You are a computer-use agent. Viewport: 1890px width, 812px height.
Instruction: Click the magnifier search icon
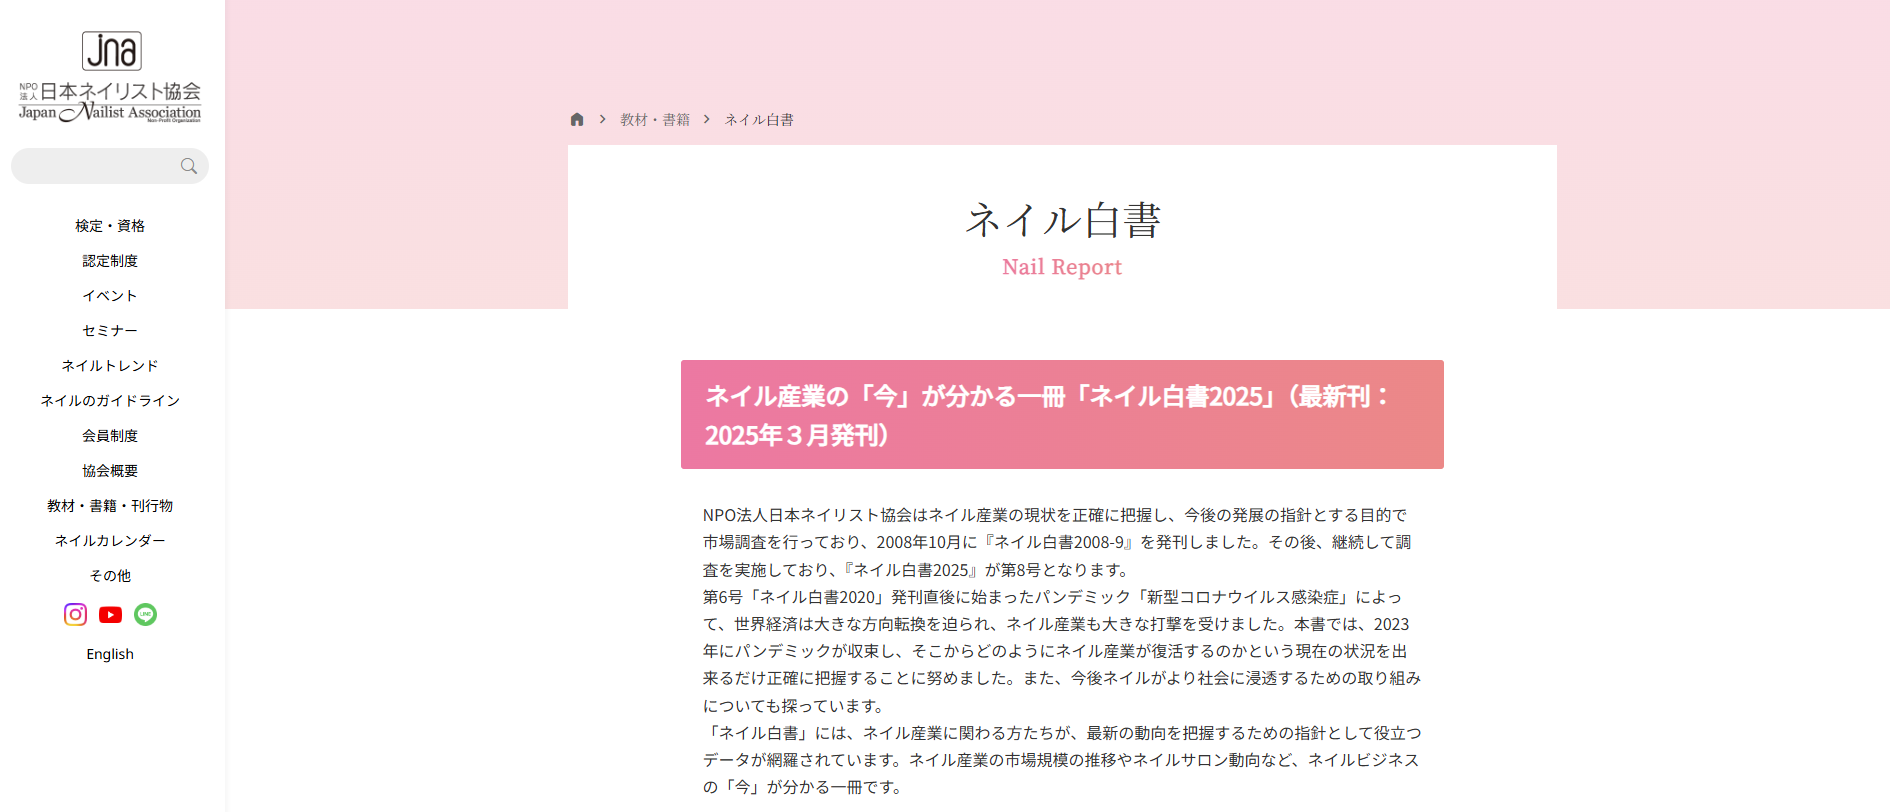pos(188,166)
